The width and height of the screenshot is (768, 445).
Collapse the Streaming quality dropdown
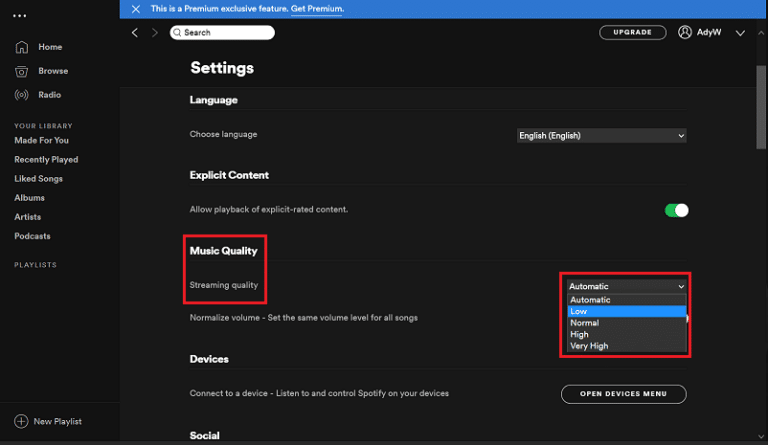(x=626, y=286)
